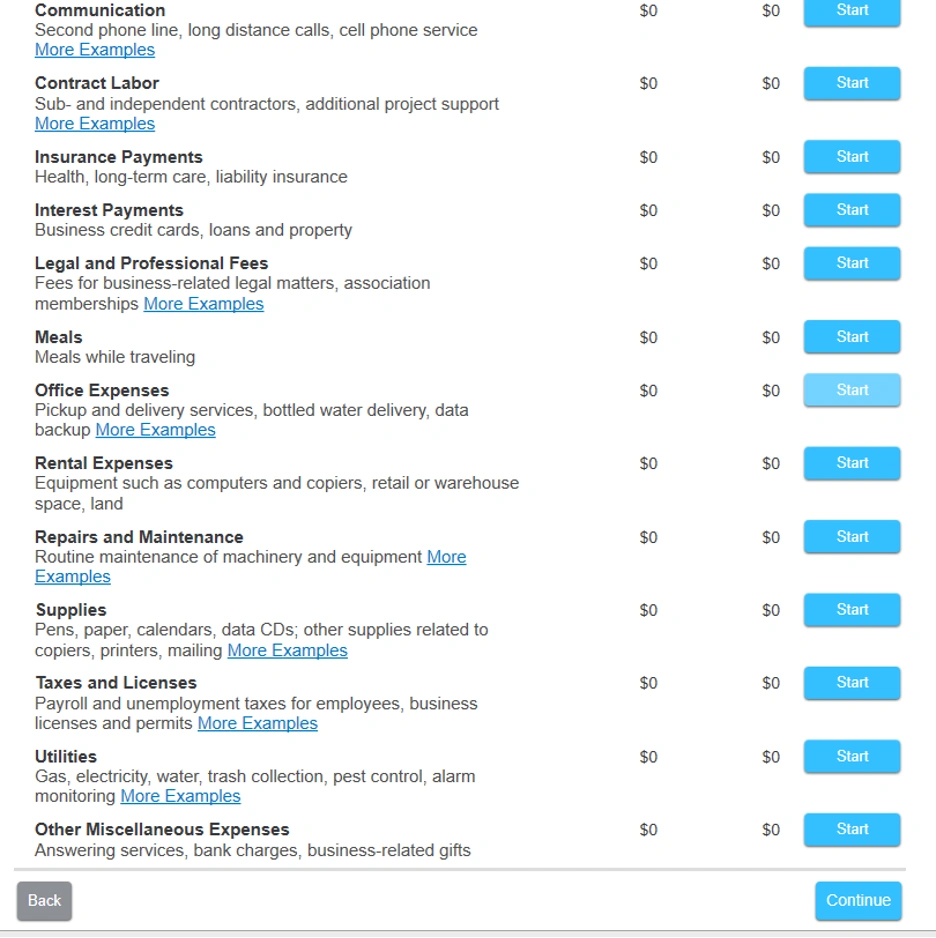The height and width of the screenshot is (938, 936).
Task: Start the Rental Expenses section
Action: click(x=852, y=463)
